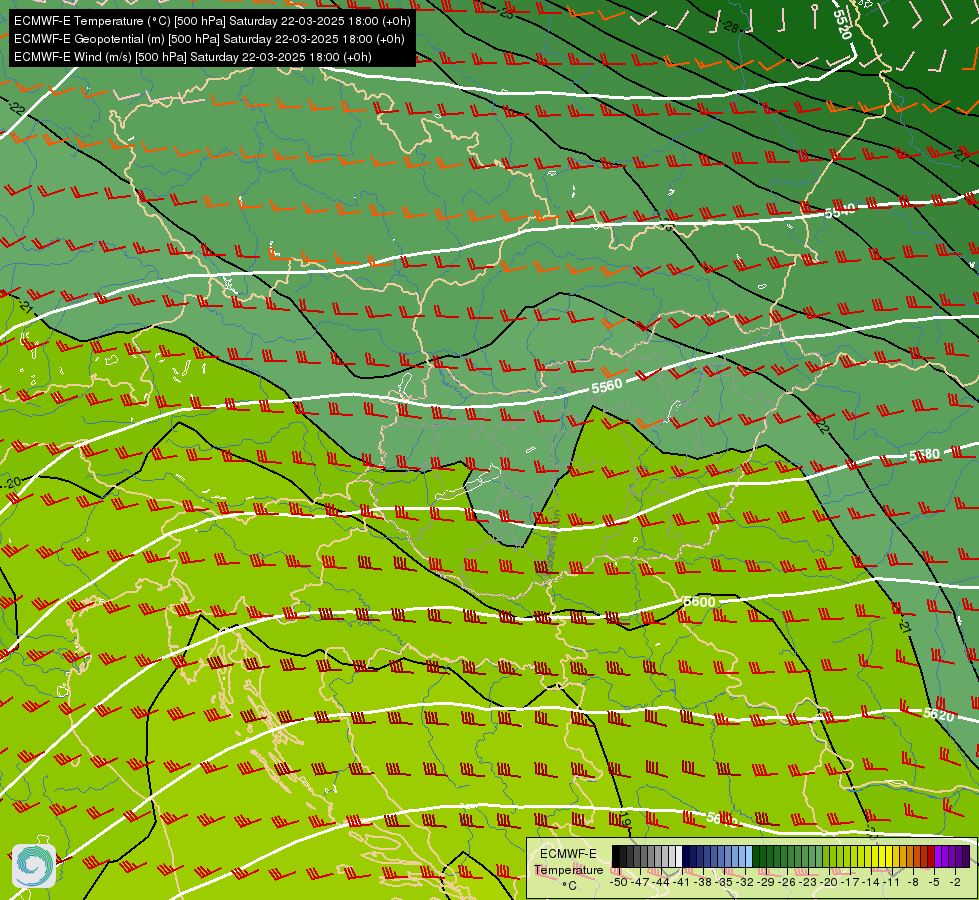Click the 5620 geopotential contour label
This screenshot has width=979, height=900.
click(x=939, y=714)
